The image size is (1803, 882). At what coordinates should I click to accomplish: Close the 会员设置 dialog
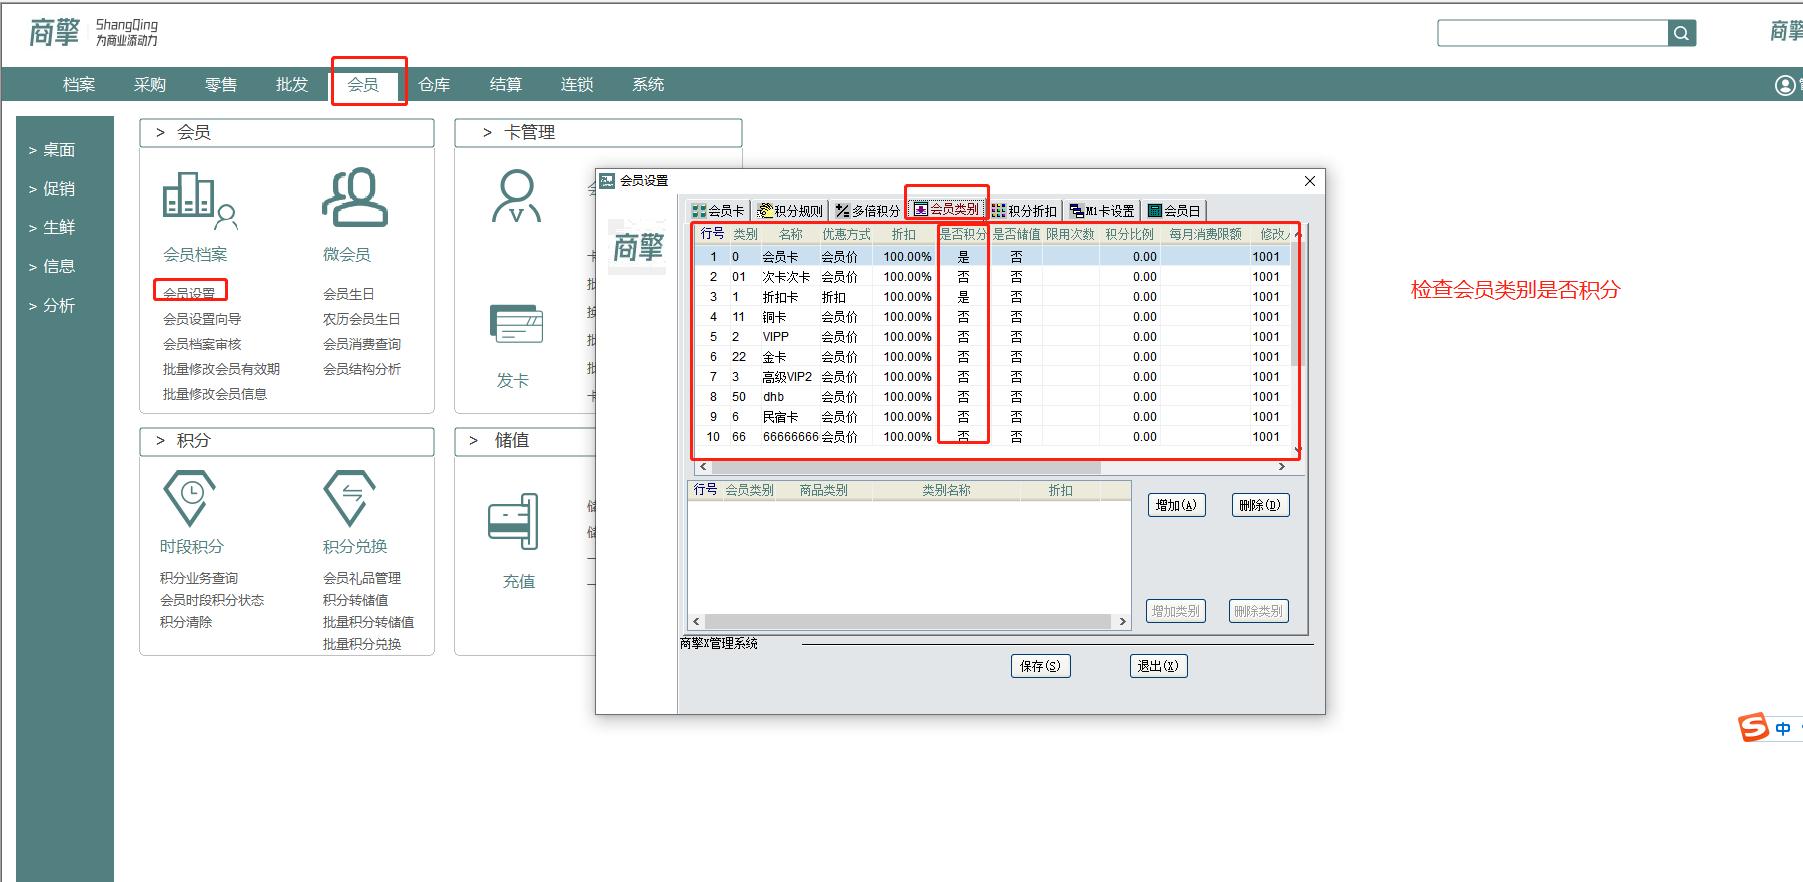(1310, 181)
